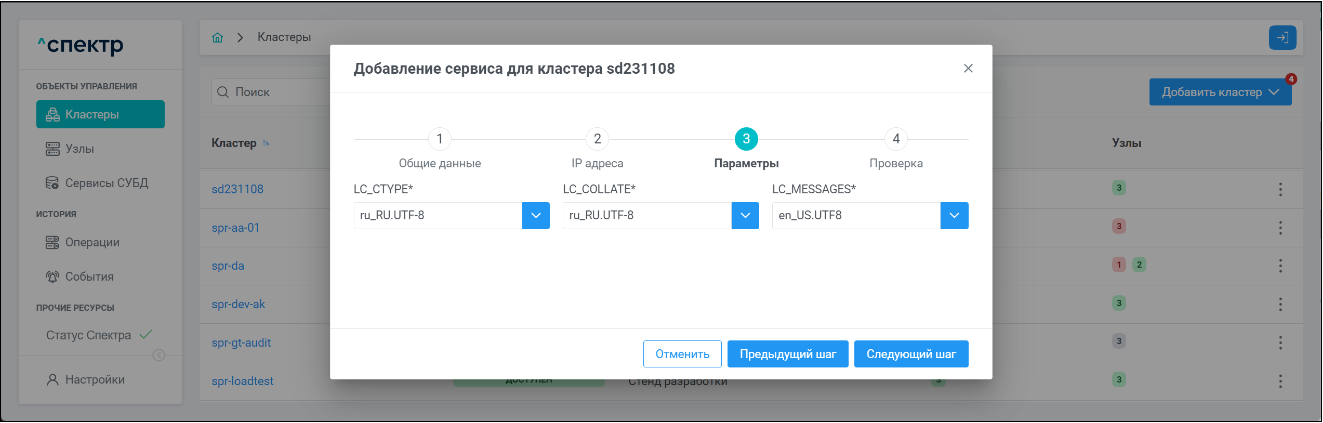Screen dimensions: 1323x423
Task: Collapse the sidebar using arrow icon
Action: tap(158, 356)
